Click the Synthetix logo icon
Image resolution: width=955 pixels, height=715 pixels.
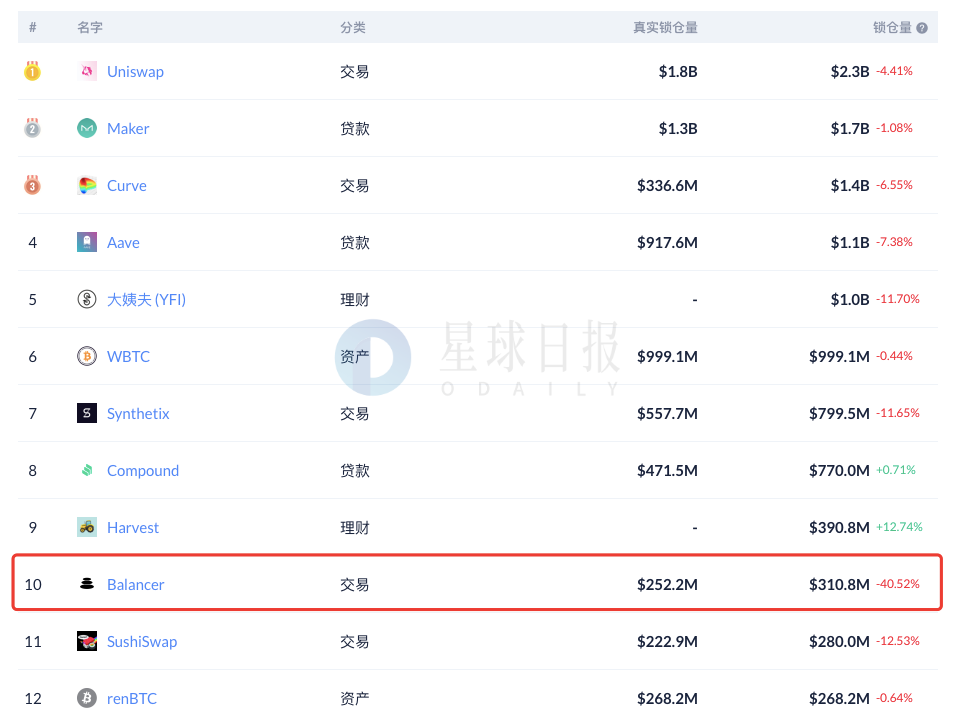tap(87, 413)
